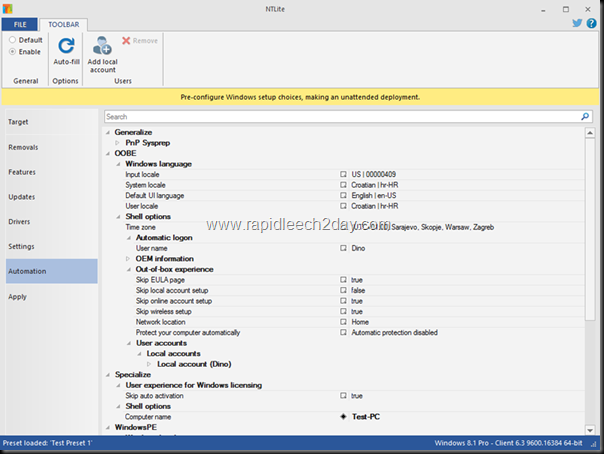Click the state marker for User locale
Screen dimensions: 604x454
point(343,206)
